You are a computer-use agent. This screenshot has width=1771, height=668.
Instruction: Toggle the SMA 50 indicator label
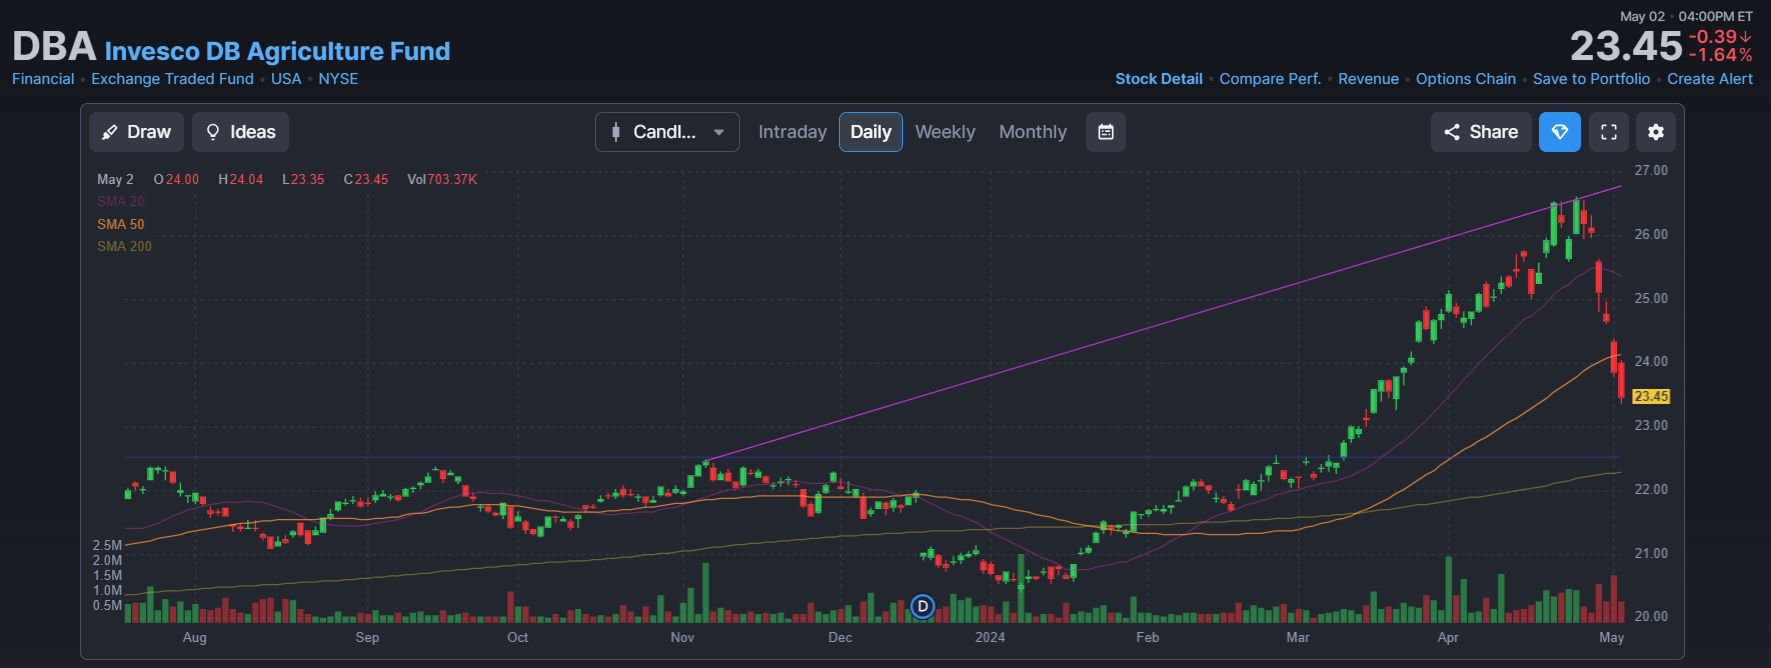[x=120, y=224]
